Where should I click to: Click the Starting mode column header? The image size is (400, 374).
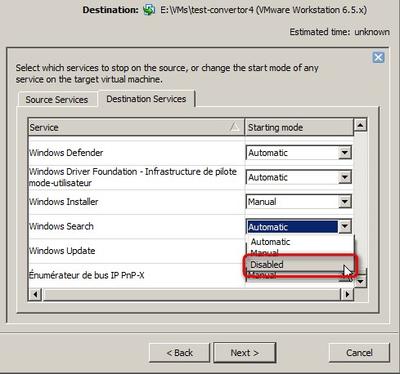299,127
